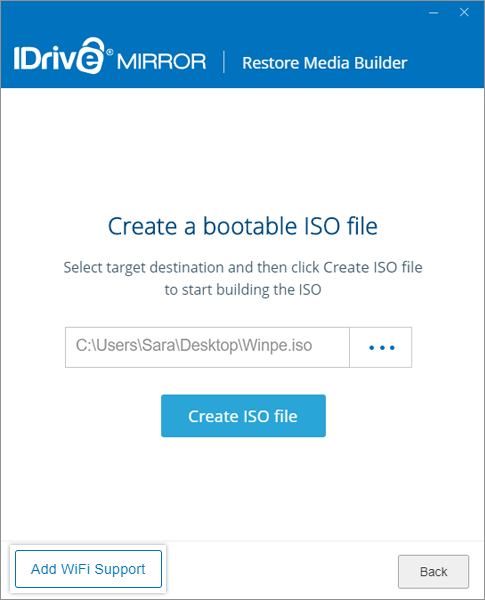Focus the Winpe.iso destination path field
The height and width of the screenshot is (600, 485).
(207, 347)
